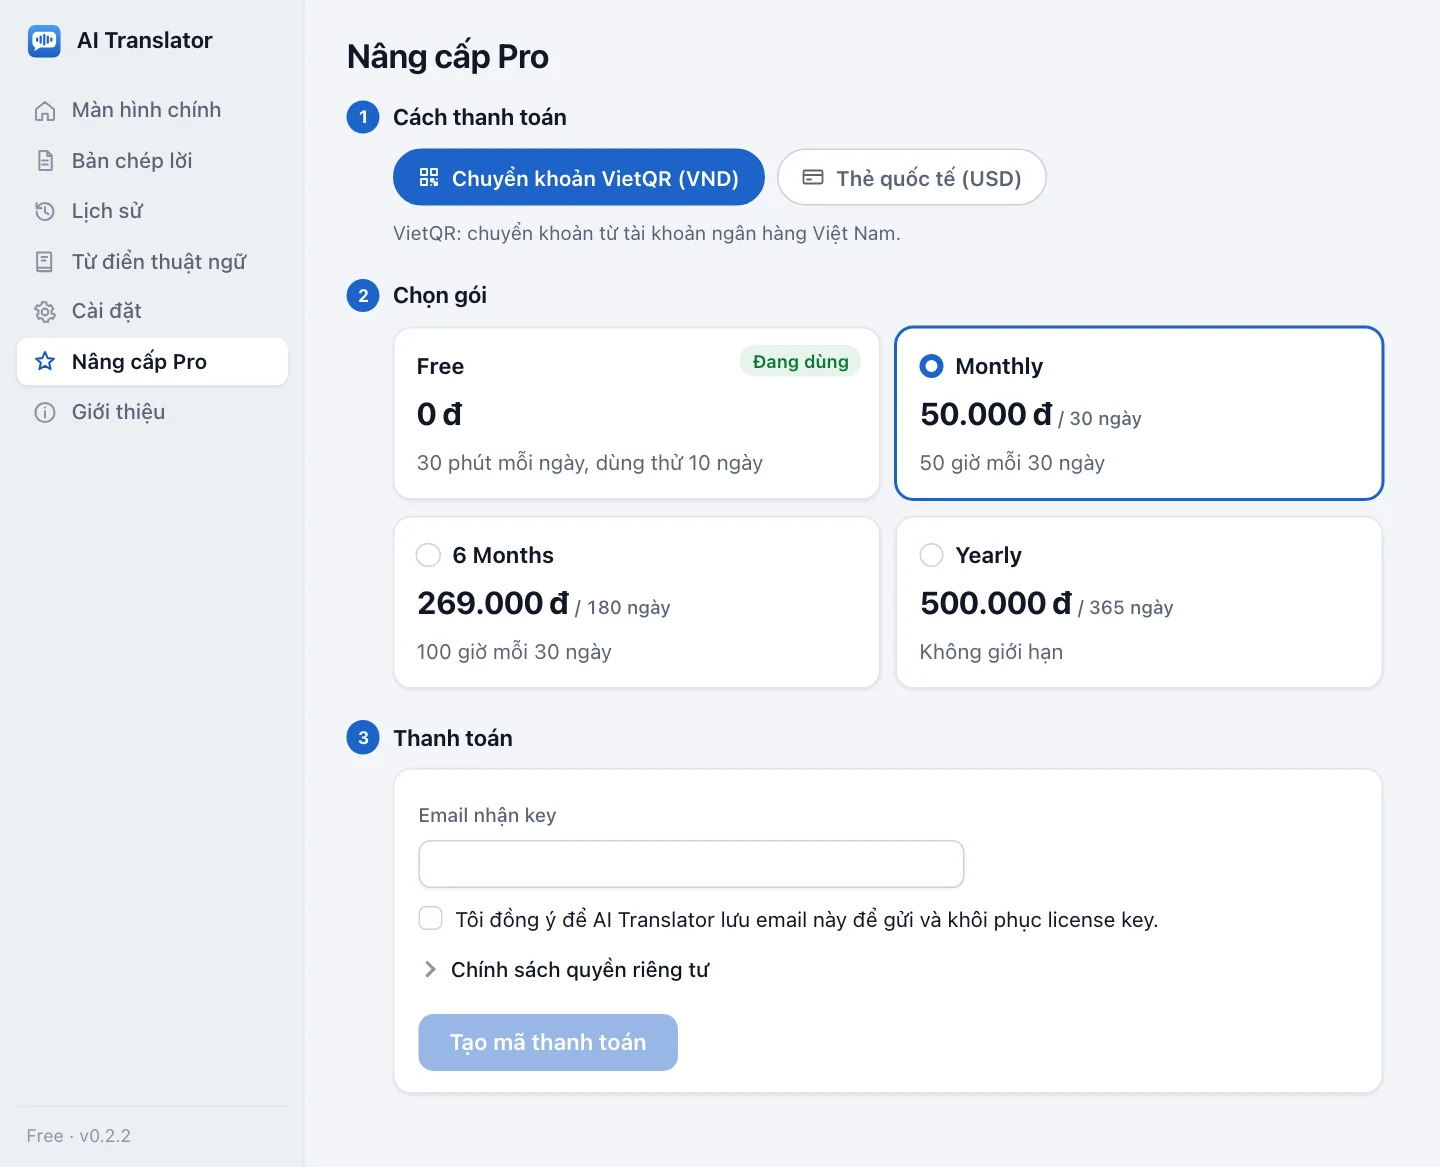Click the star icon beside Nâng cấp Pro

pos(45,362)
